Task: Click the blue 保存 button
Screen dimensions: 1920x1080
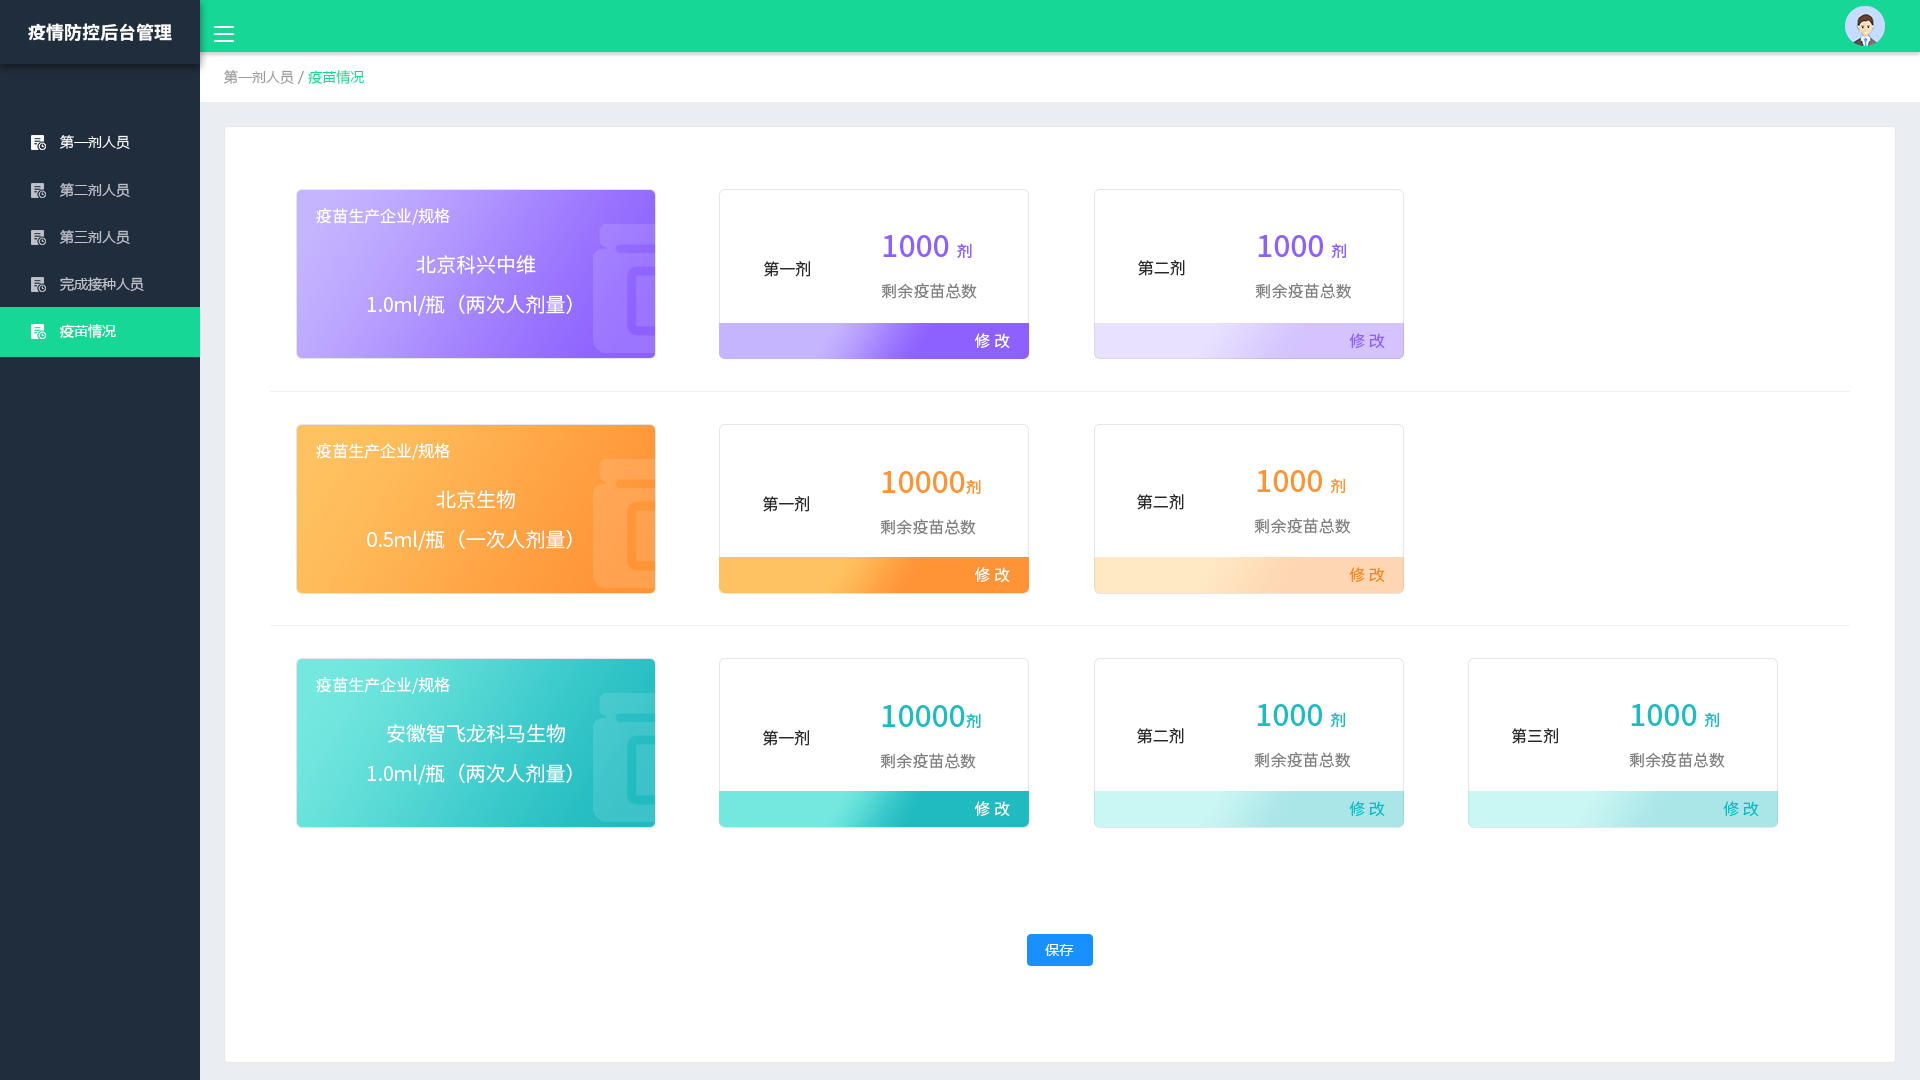Action: [x=1059, y=950]
